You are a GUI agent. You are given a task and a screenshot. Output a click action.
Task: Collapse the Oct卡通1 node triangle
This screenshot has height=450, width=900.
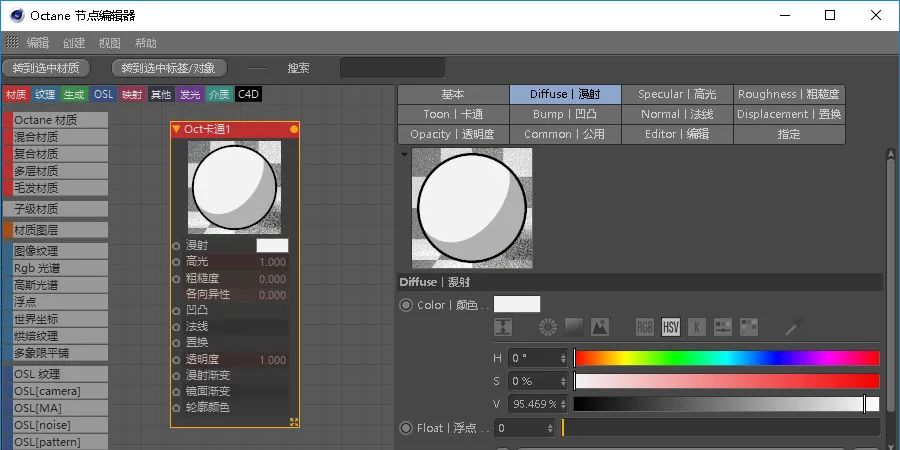(177, 129)
